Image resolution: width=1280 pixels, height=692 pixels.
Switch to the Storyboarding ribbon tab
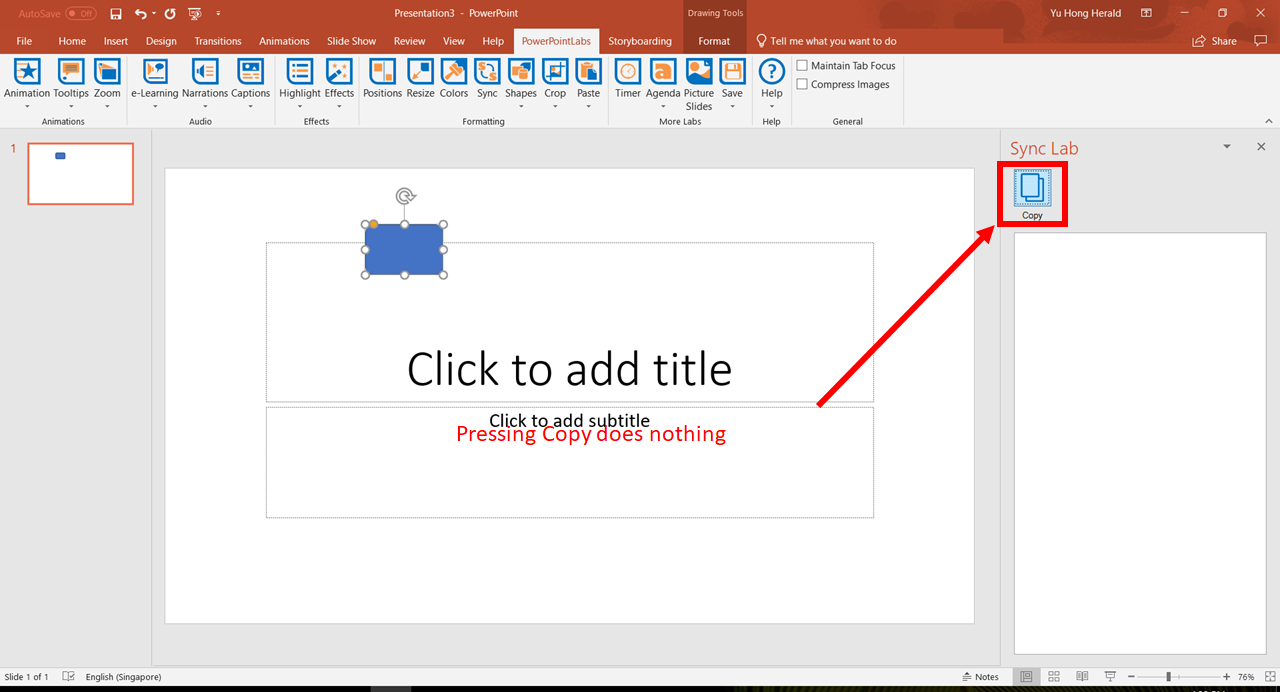[x=640, y=41]
